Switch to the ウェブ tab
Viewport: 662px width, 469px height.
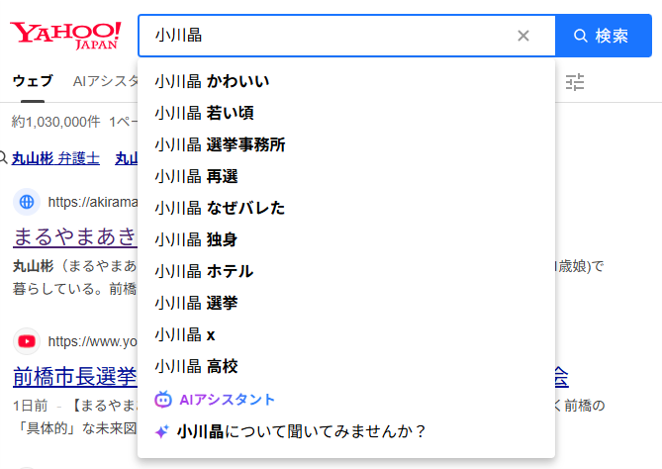32,82
